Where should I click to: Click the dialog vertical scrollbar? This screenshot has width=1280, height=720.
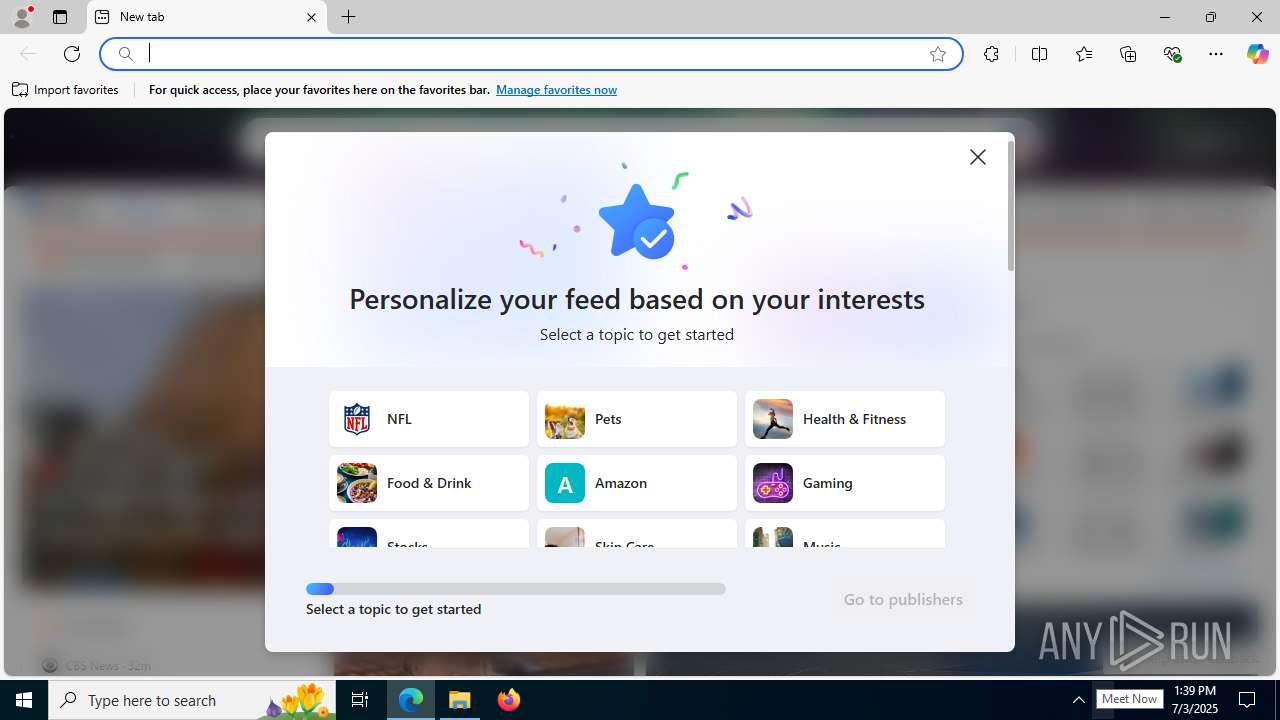[1011, 206]
